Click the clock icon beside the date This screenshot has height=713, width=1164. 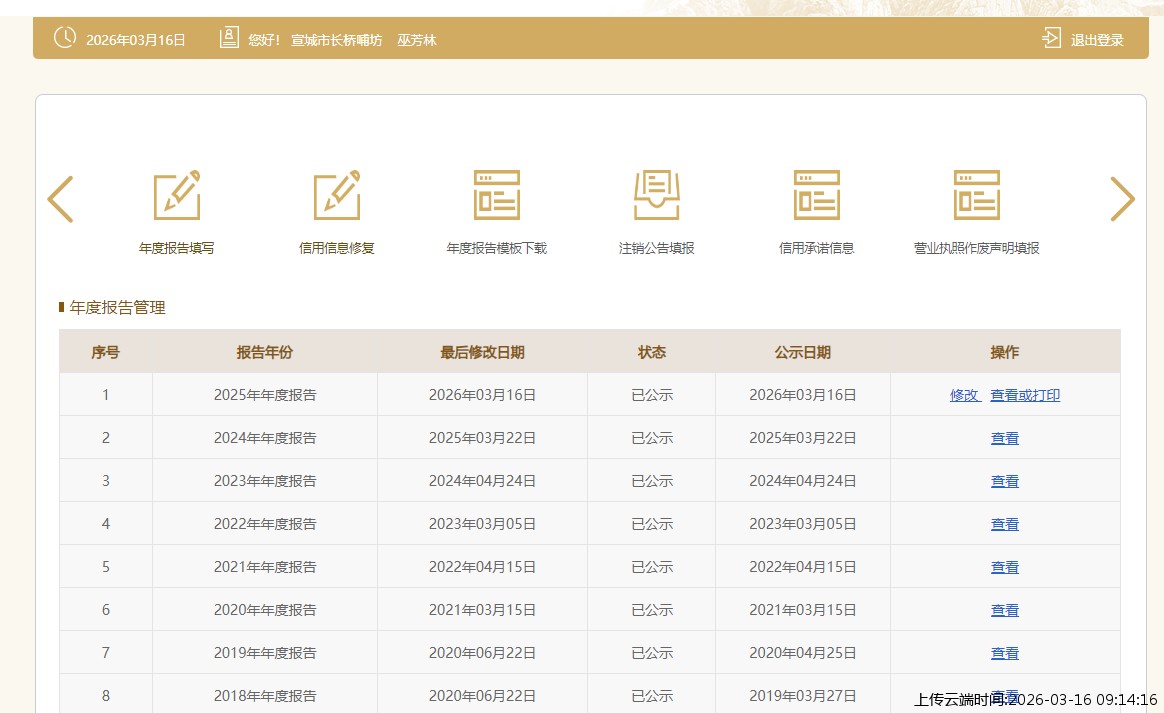click(65, 38)
